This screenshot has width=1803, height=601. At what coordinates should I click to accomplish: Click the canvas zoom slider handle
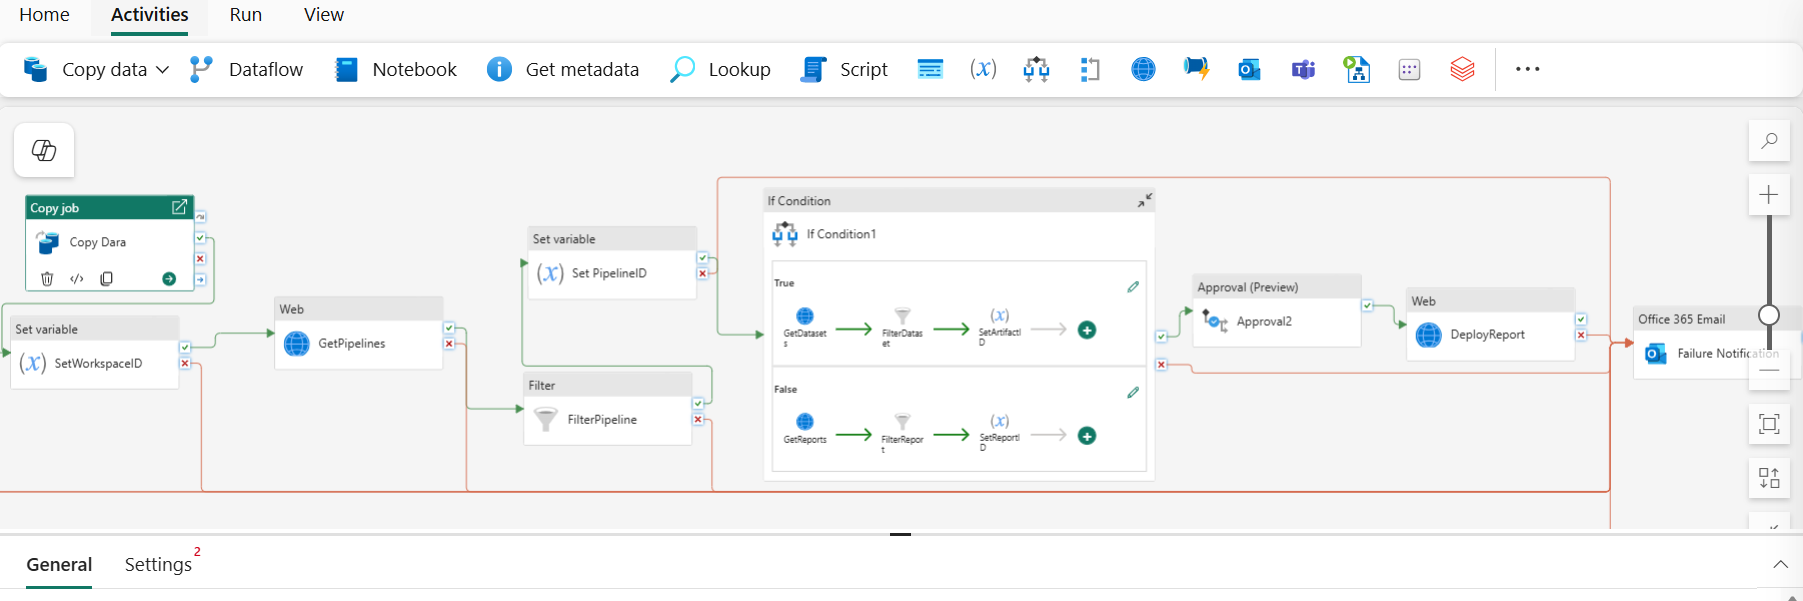coord(1769,315)
